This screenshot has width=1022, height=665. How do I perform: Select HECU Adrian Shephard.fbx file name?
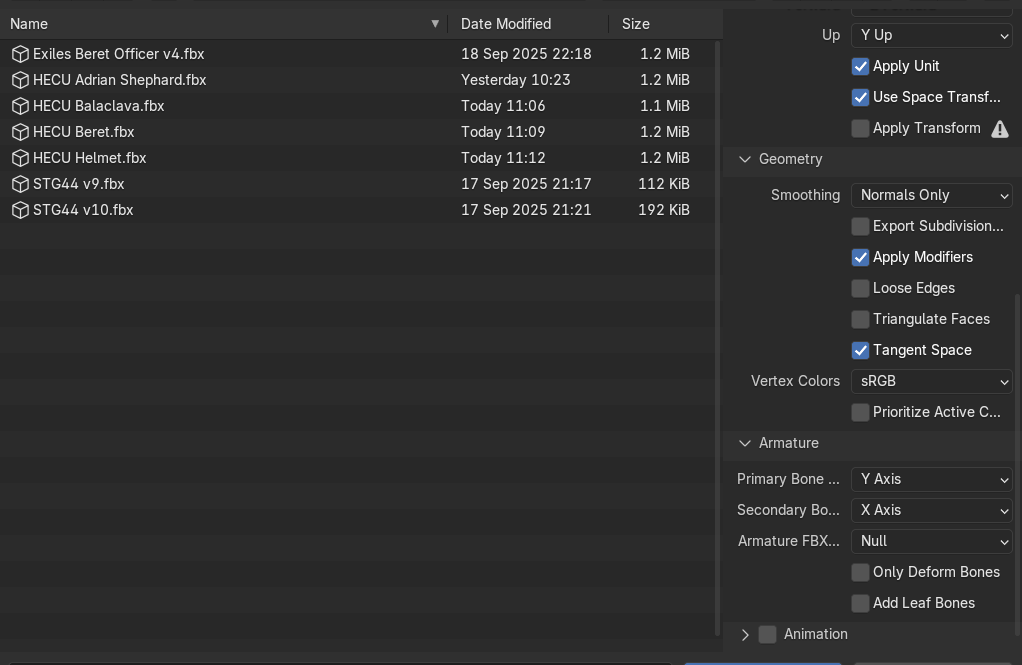(119, 80)
